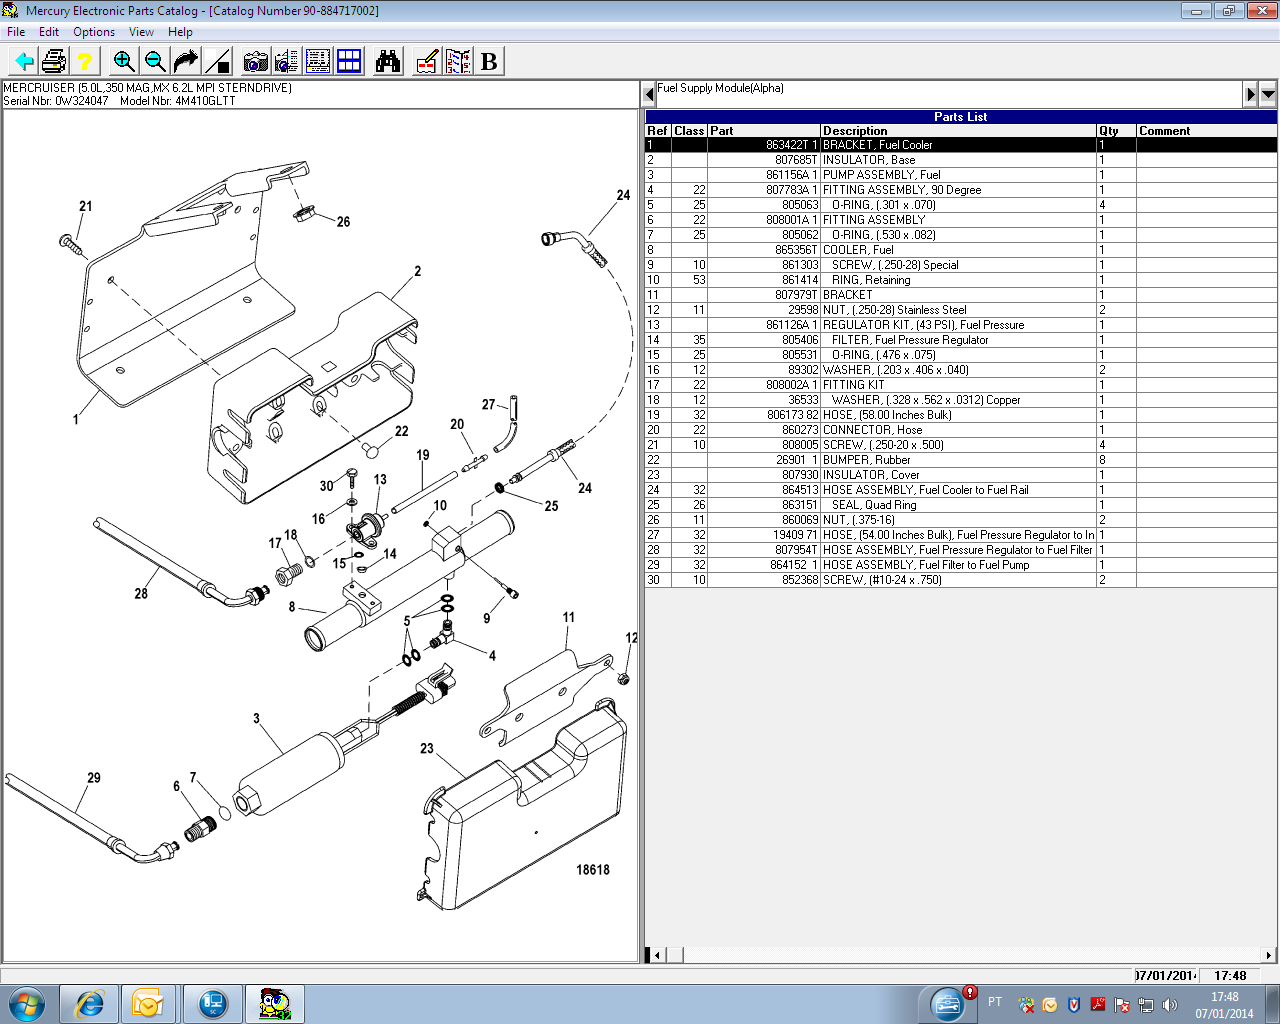The height and width of the screenshot is (1024, 1280).
Task: Zoom in with the plus magnifier icon
Action: coord(124,62)
